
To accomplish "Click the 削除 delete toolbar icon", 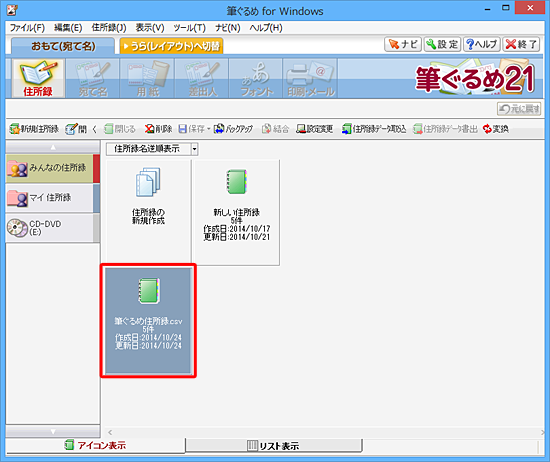I will click(x=159, y=129).
